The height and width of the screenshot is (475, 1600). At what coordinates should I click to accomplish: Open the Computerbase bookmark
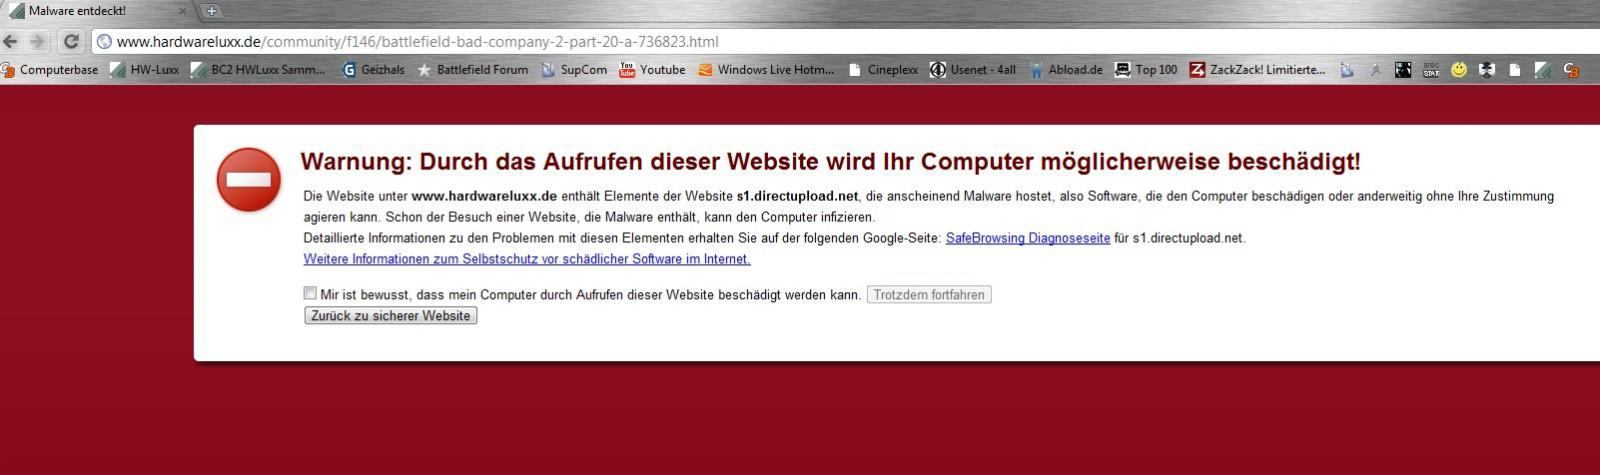pos(50,70)
